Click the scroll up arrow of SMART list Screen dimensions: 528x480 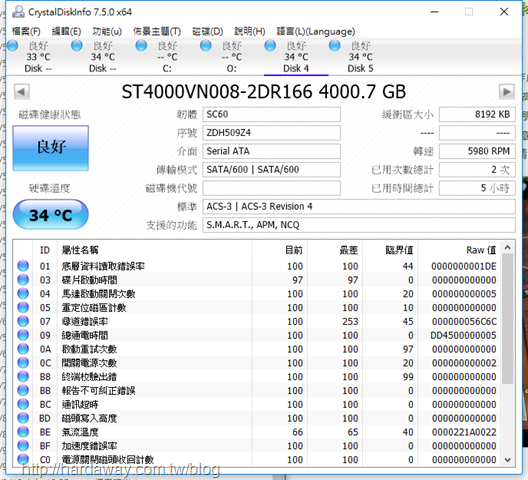point(507,248)
